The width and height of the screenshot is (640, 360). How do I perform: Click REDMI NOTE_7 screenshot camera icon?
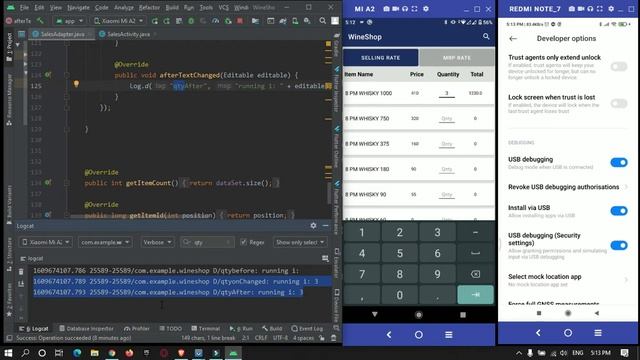(x=571, y=9)
